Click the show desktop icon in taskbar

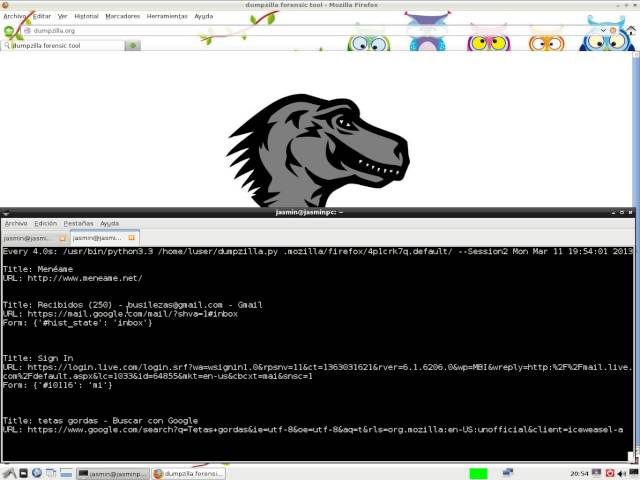point(66,473)
